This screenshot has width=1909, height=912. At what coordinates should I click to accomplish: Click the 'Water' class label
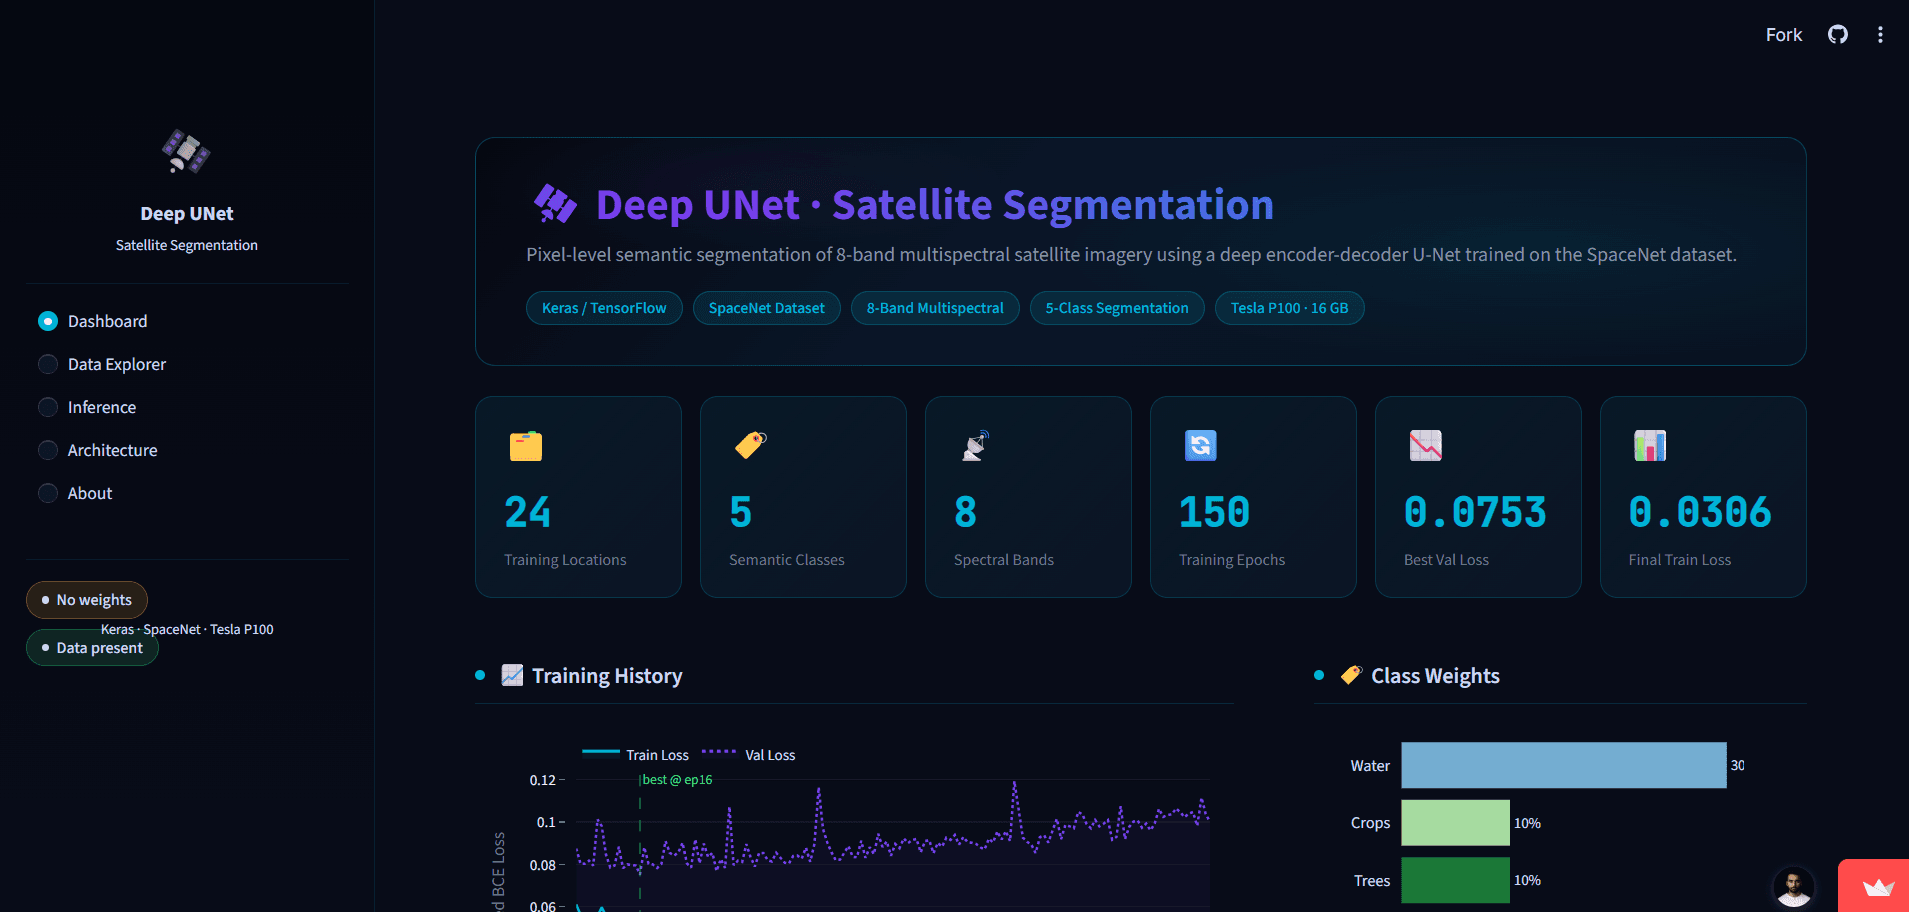(x=1370, y=765)
